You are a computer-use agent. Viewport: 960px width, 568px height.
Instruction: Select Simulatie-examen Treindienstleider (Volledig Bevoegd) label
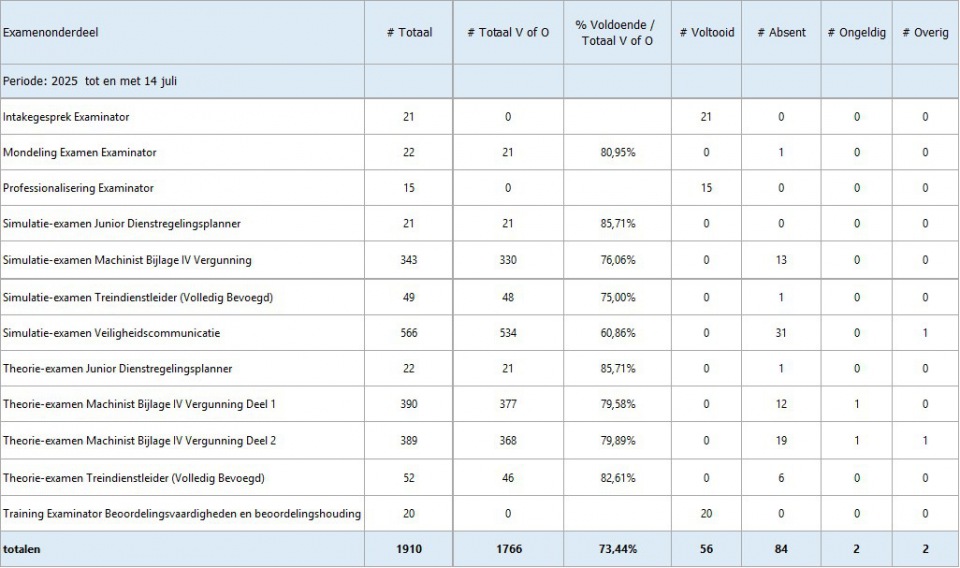(138, 297)
